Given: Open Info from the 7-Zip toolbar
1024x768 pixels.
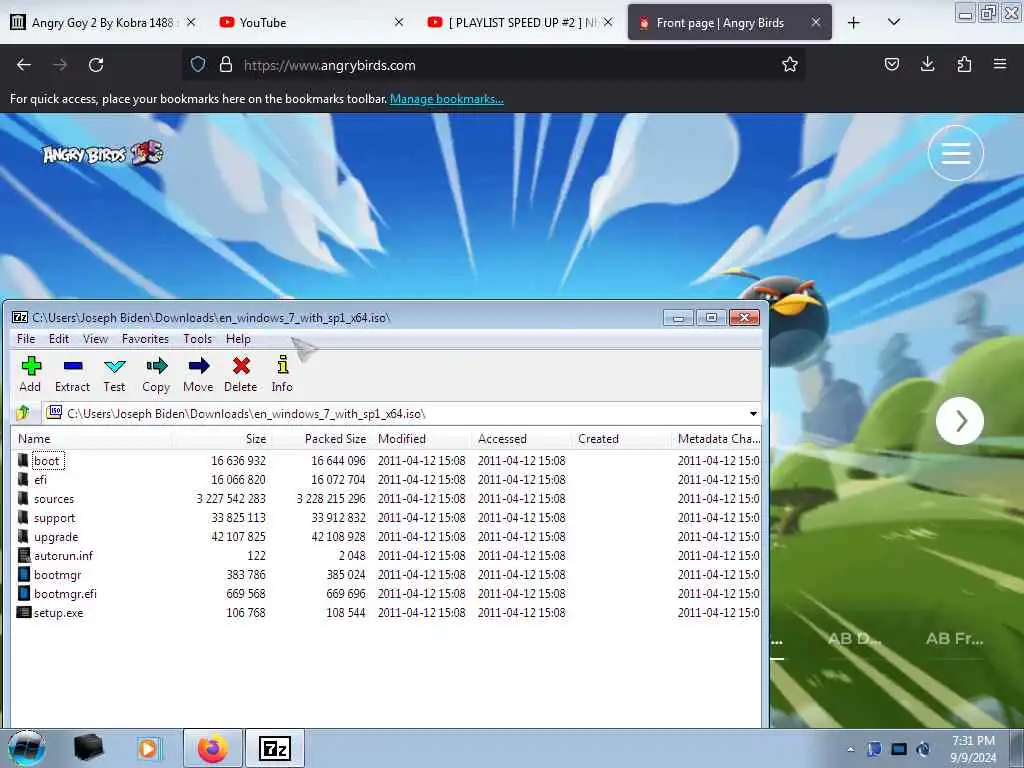Looking at the screenshot, I should [282, 374].
